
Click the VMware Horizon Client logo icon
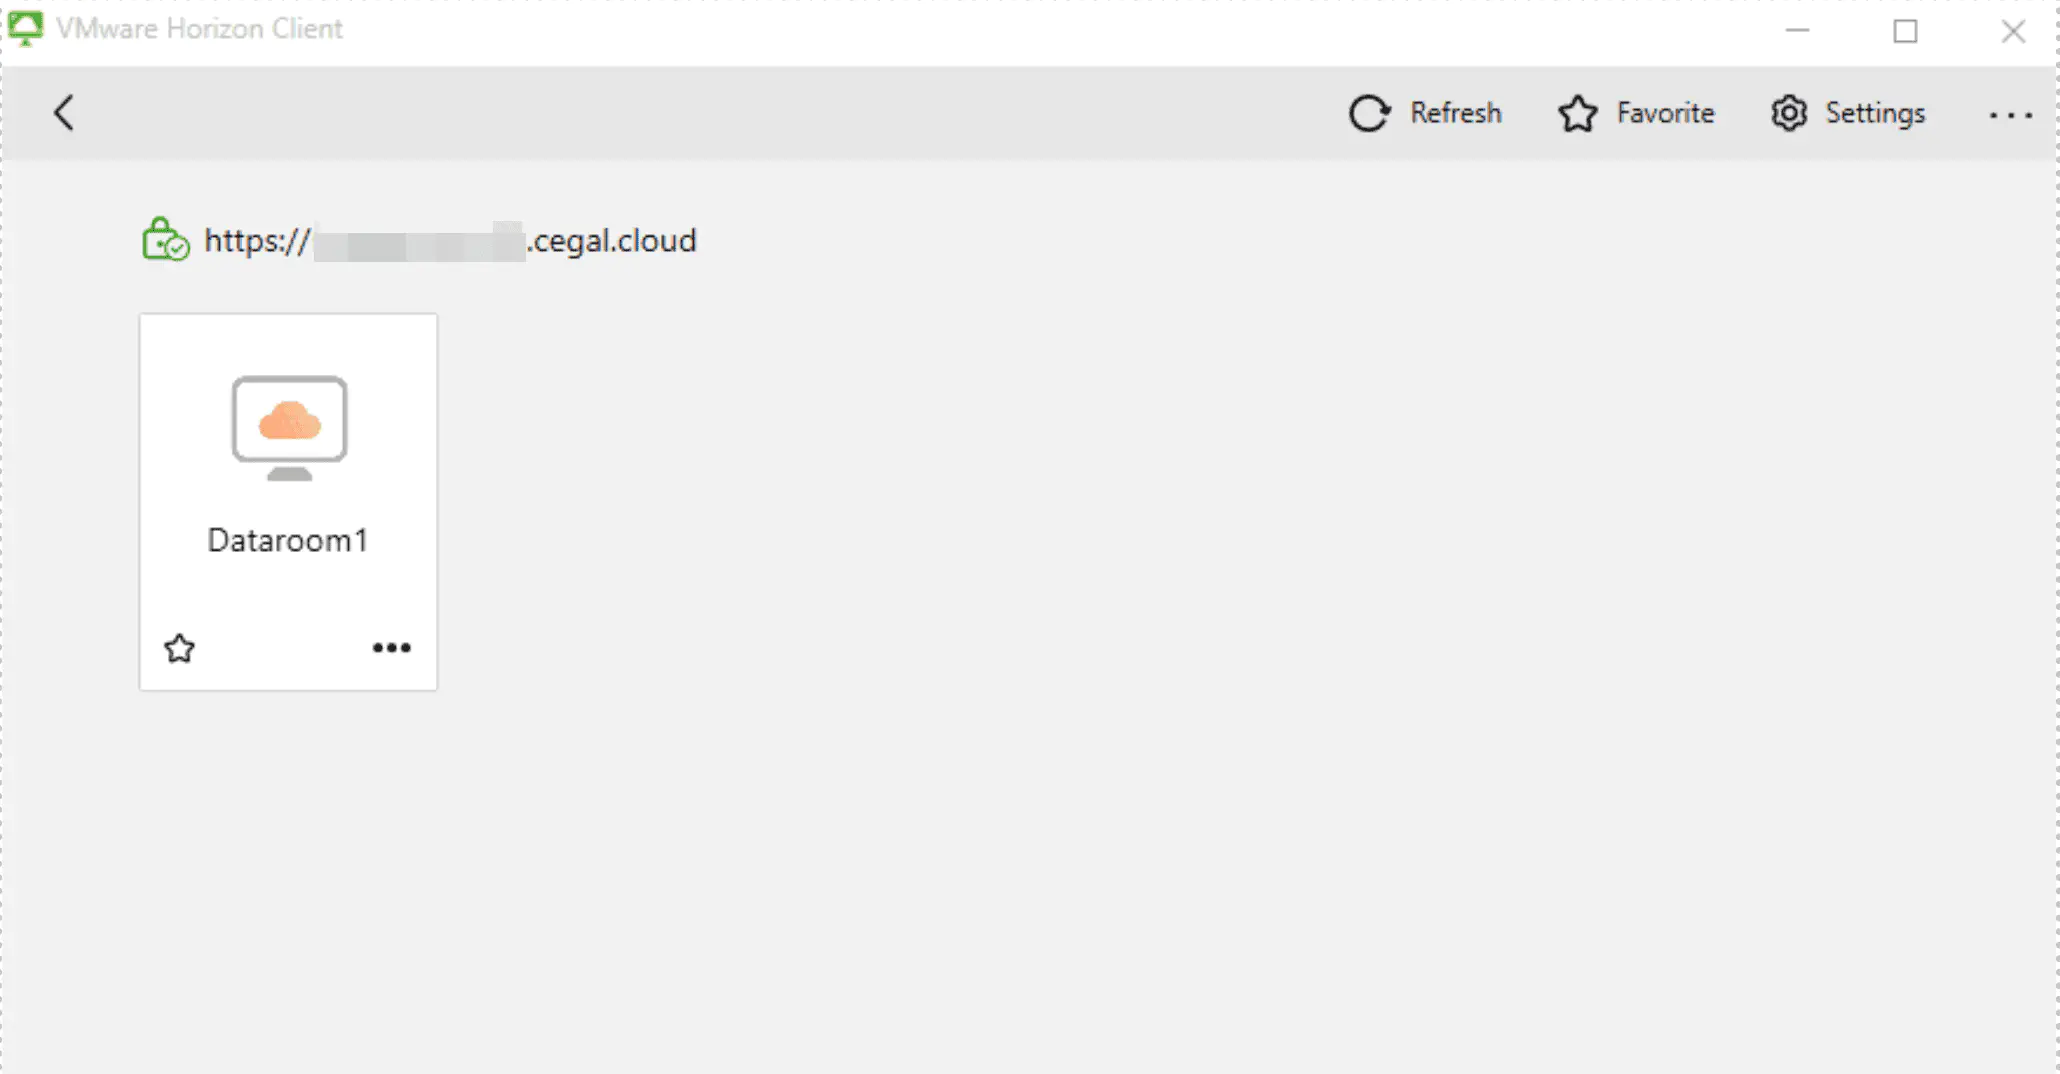pos(25,28)
